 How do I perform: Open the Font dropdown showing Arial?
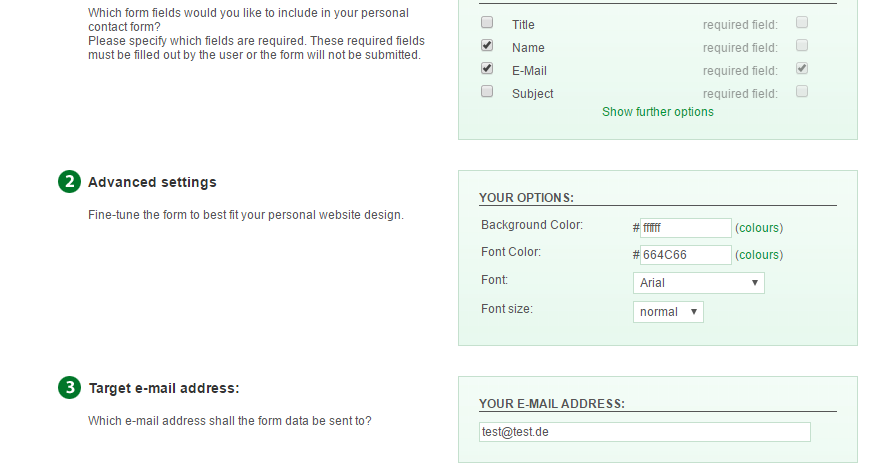(698, 283)
